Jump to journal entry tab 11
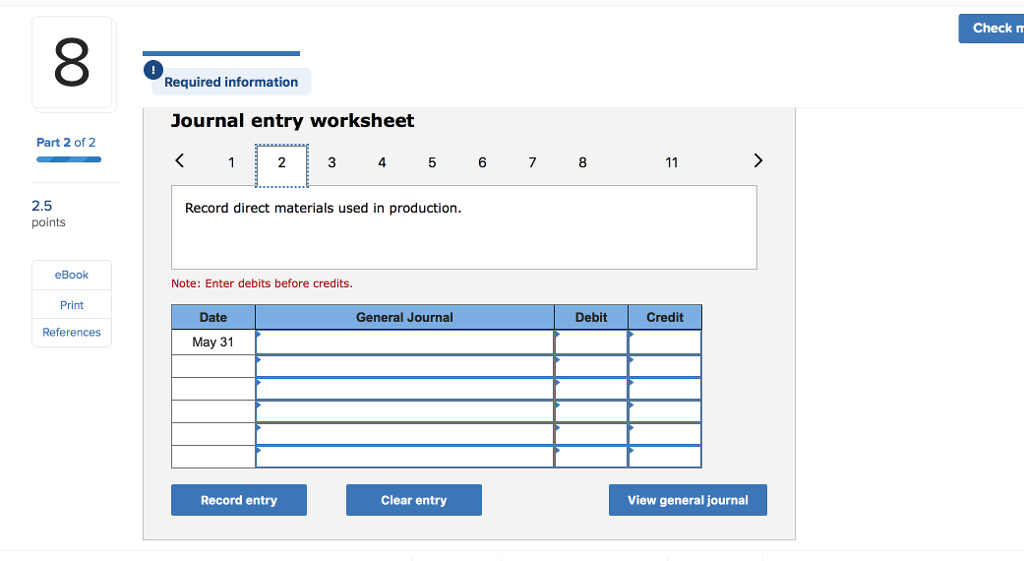Image resolution: width=1024 pixels, height=561 pixels. pyautogui.click(x=671, y=163)
